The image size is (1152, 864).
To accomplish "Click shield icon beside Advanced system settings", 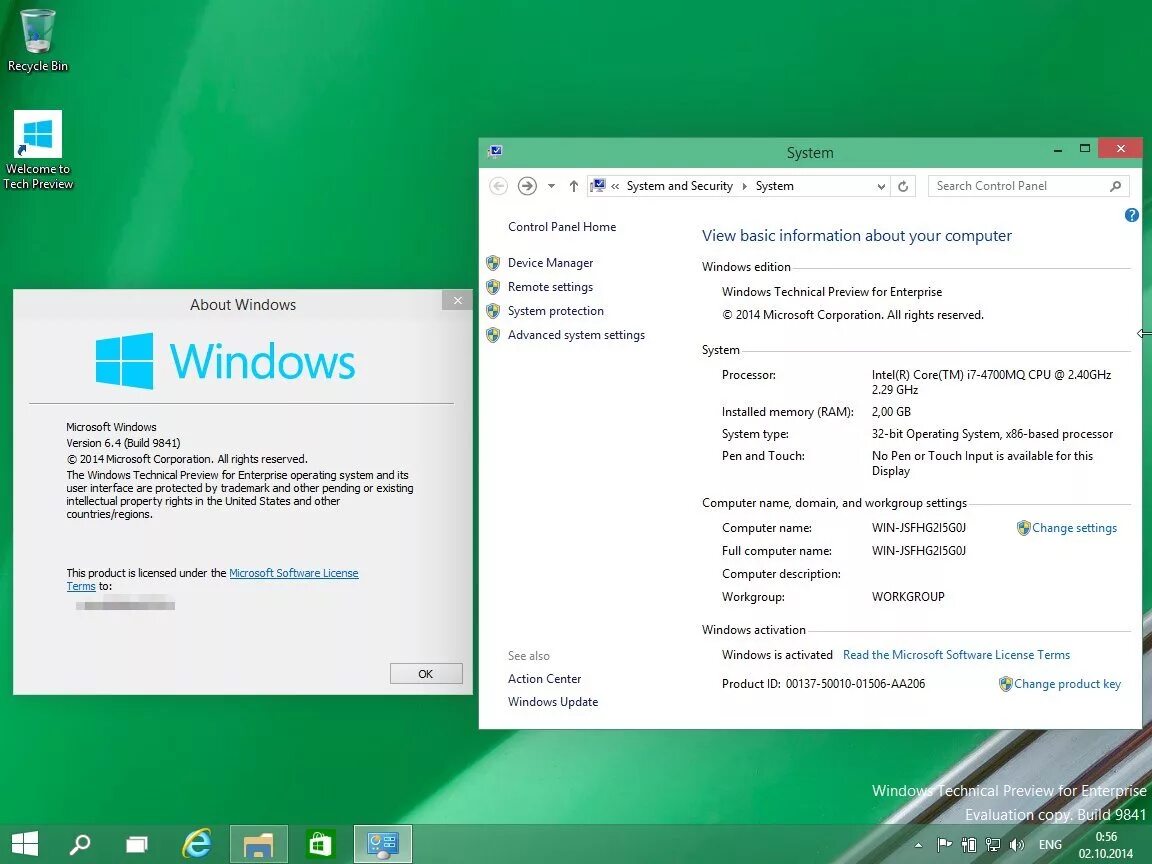I will point(493,335).
